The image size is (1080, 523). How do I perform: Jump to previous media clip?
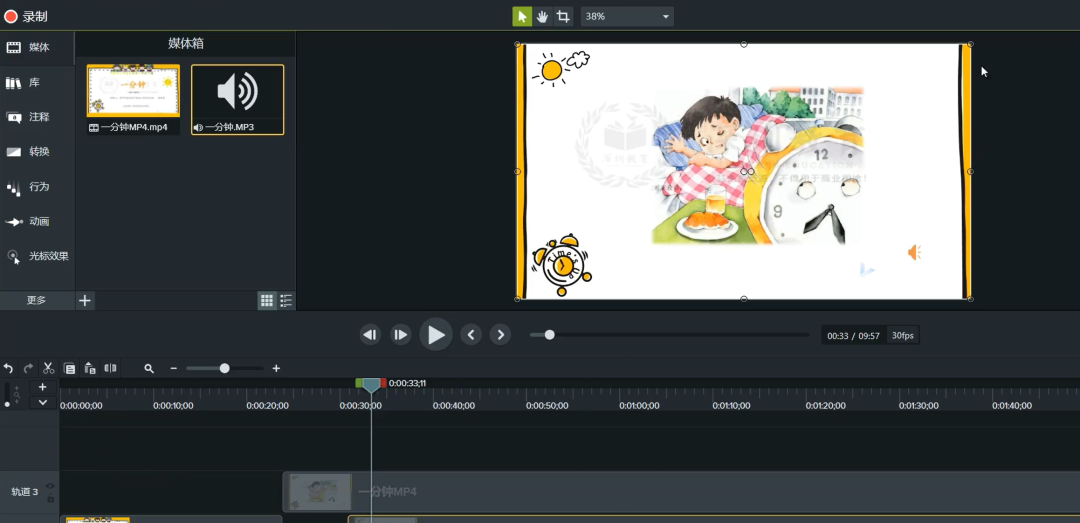click(471, 336)
